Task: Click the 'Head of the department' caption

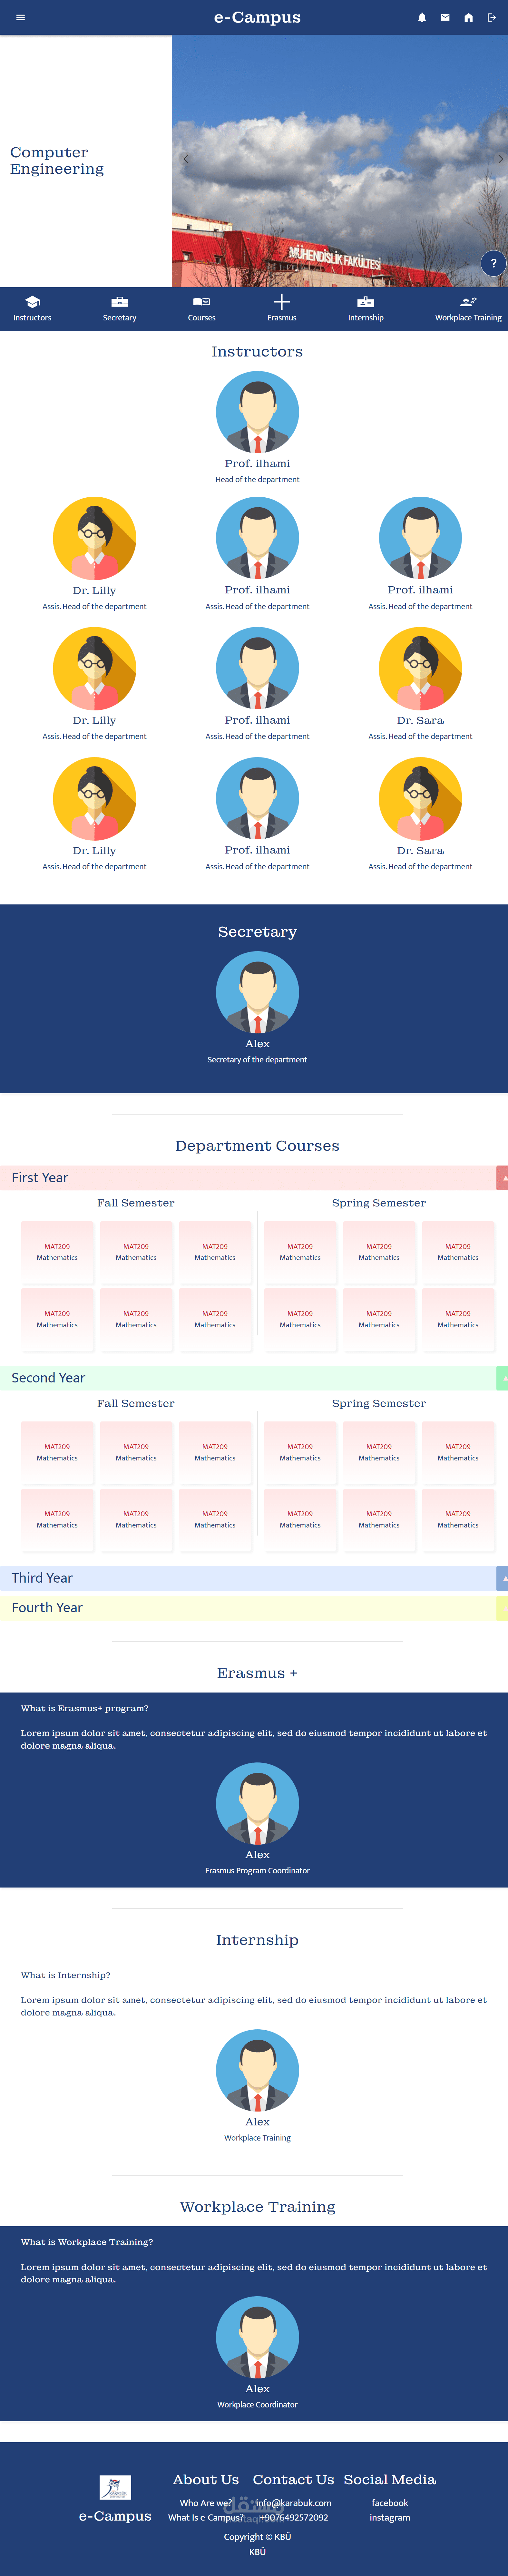Action: point(257,480)
